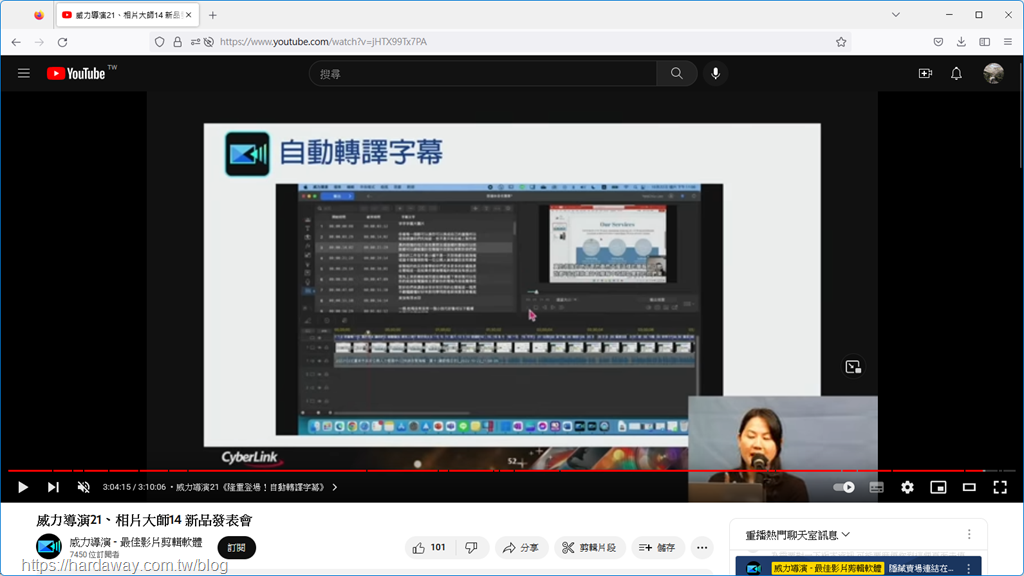Show Firefox sidebars button

(985, 42)
